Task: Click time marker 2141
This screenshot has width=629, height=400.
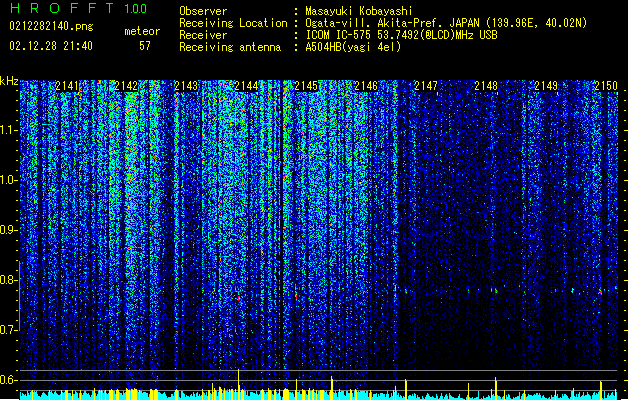Action: click(x=67, y=86)
